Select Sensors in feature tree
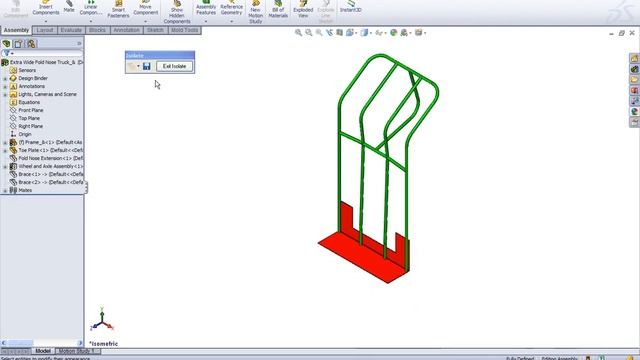 coord(27,70)
